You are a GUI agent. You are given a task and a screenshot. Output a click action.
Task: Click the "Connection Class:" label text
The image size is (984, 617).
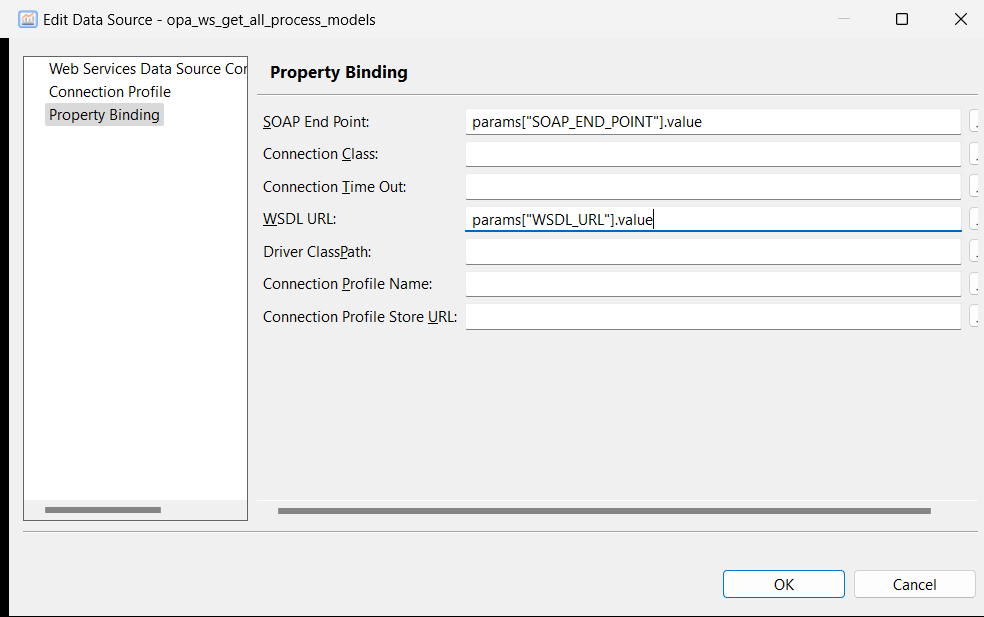tap(321, 154)
